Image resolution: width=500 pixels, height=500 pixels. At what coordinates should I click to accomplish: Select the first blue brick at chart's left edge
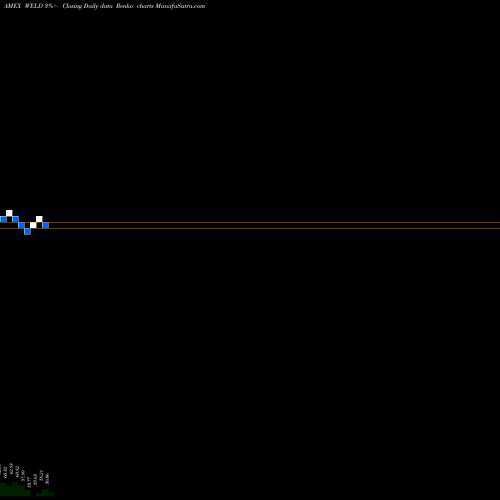click(3, 219)
